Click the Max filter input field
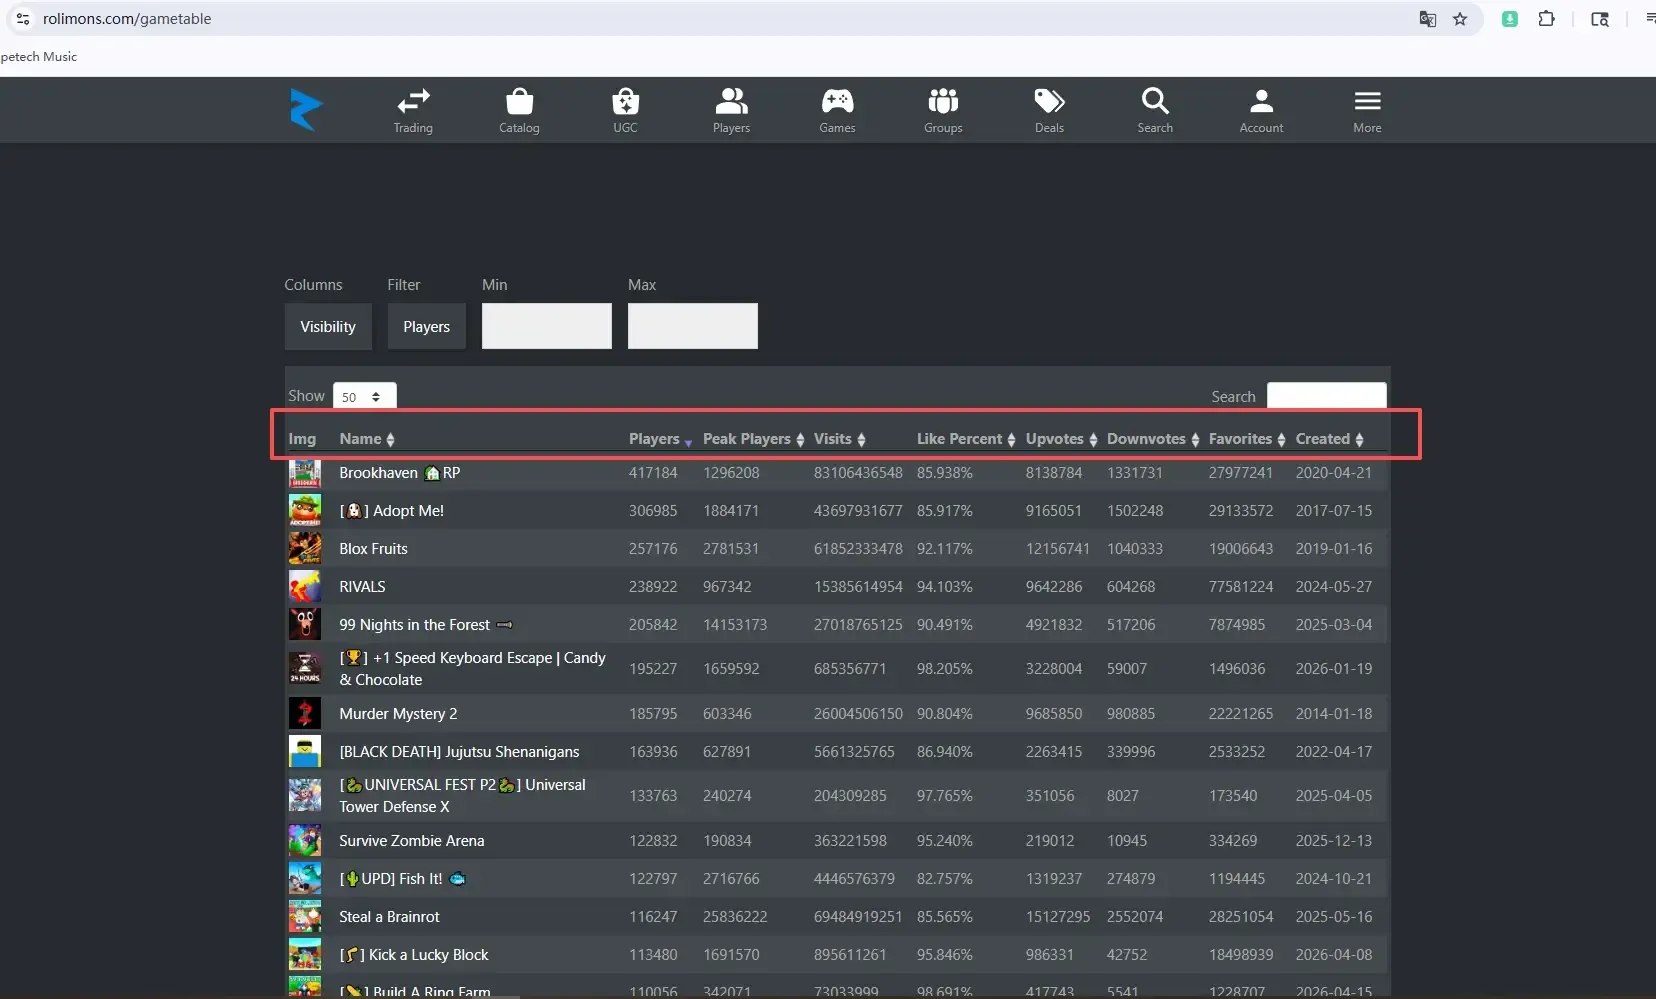The height and width of the screenshot is (999, 1656). 693,326
